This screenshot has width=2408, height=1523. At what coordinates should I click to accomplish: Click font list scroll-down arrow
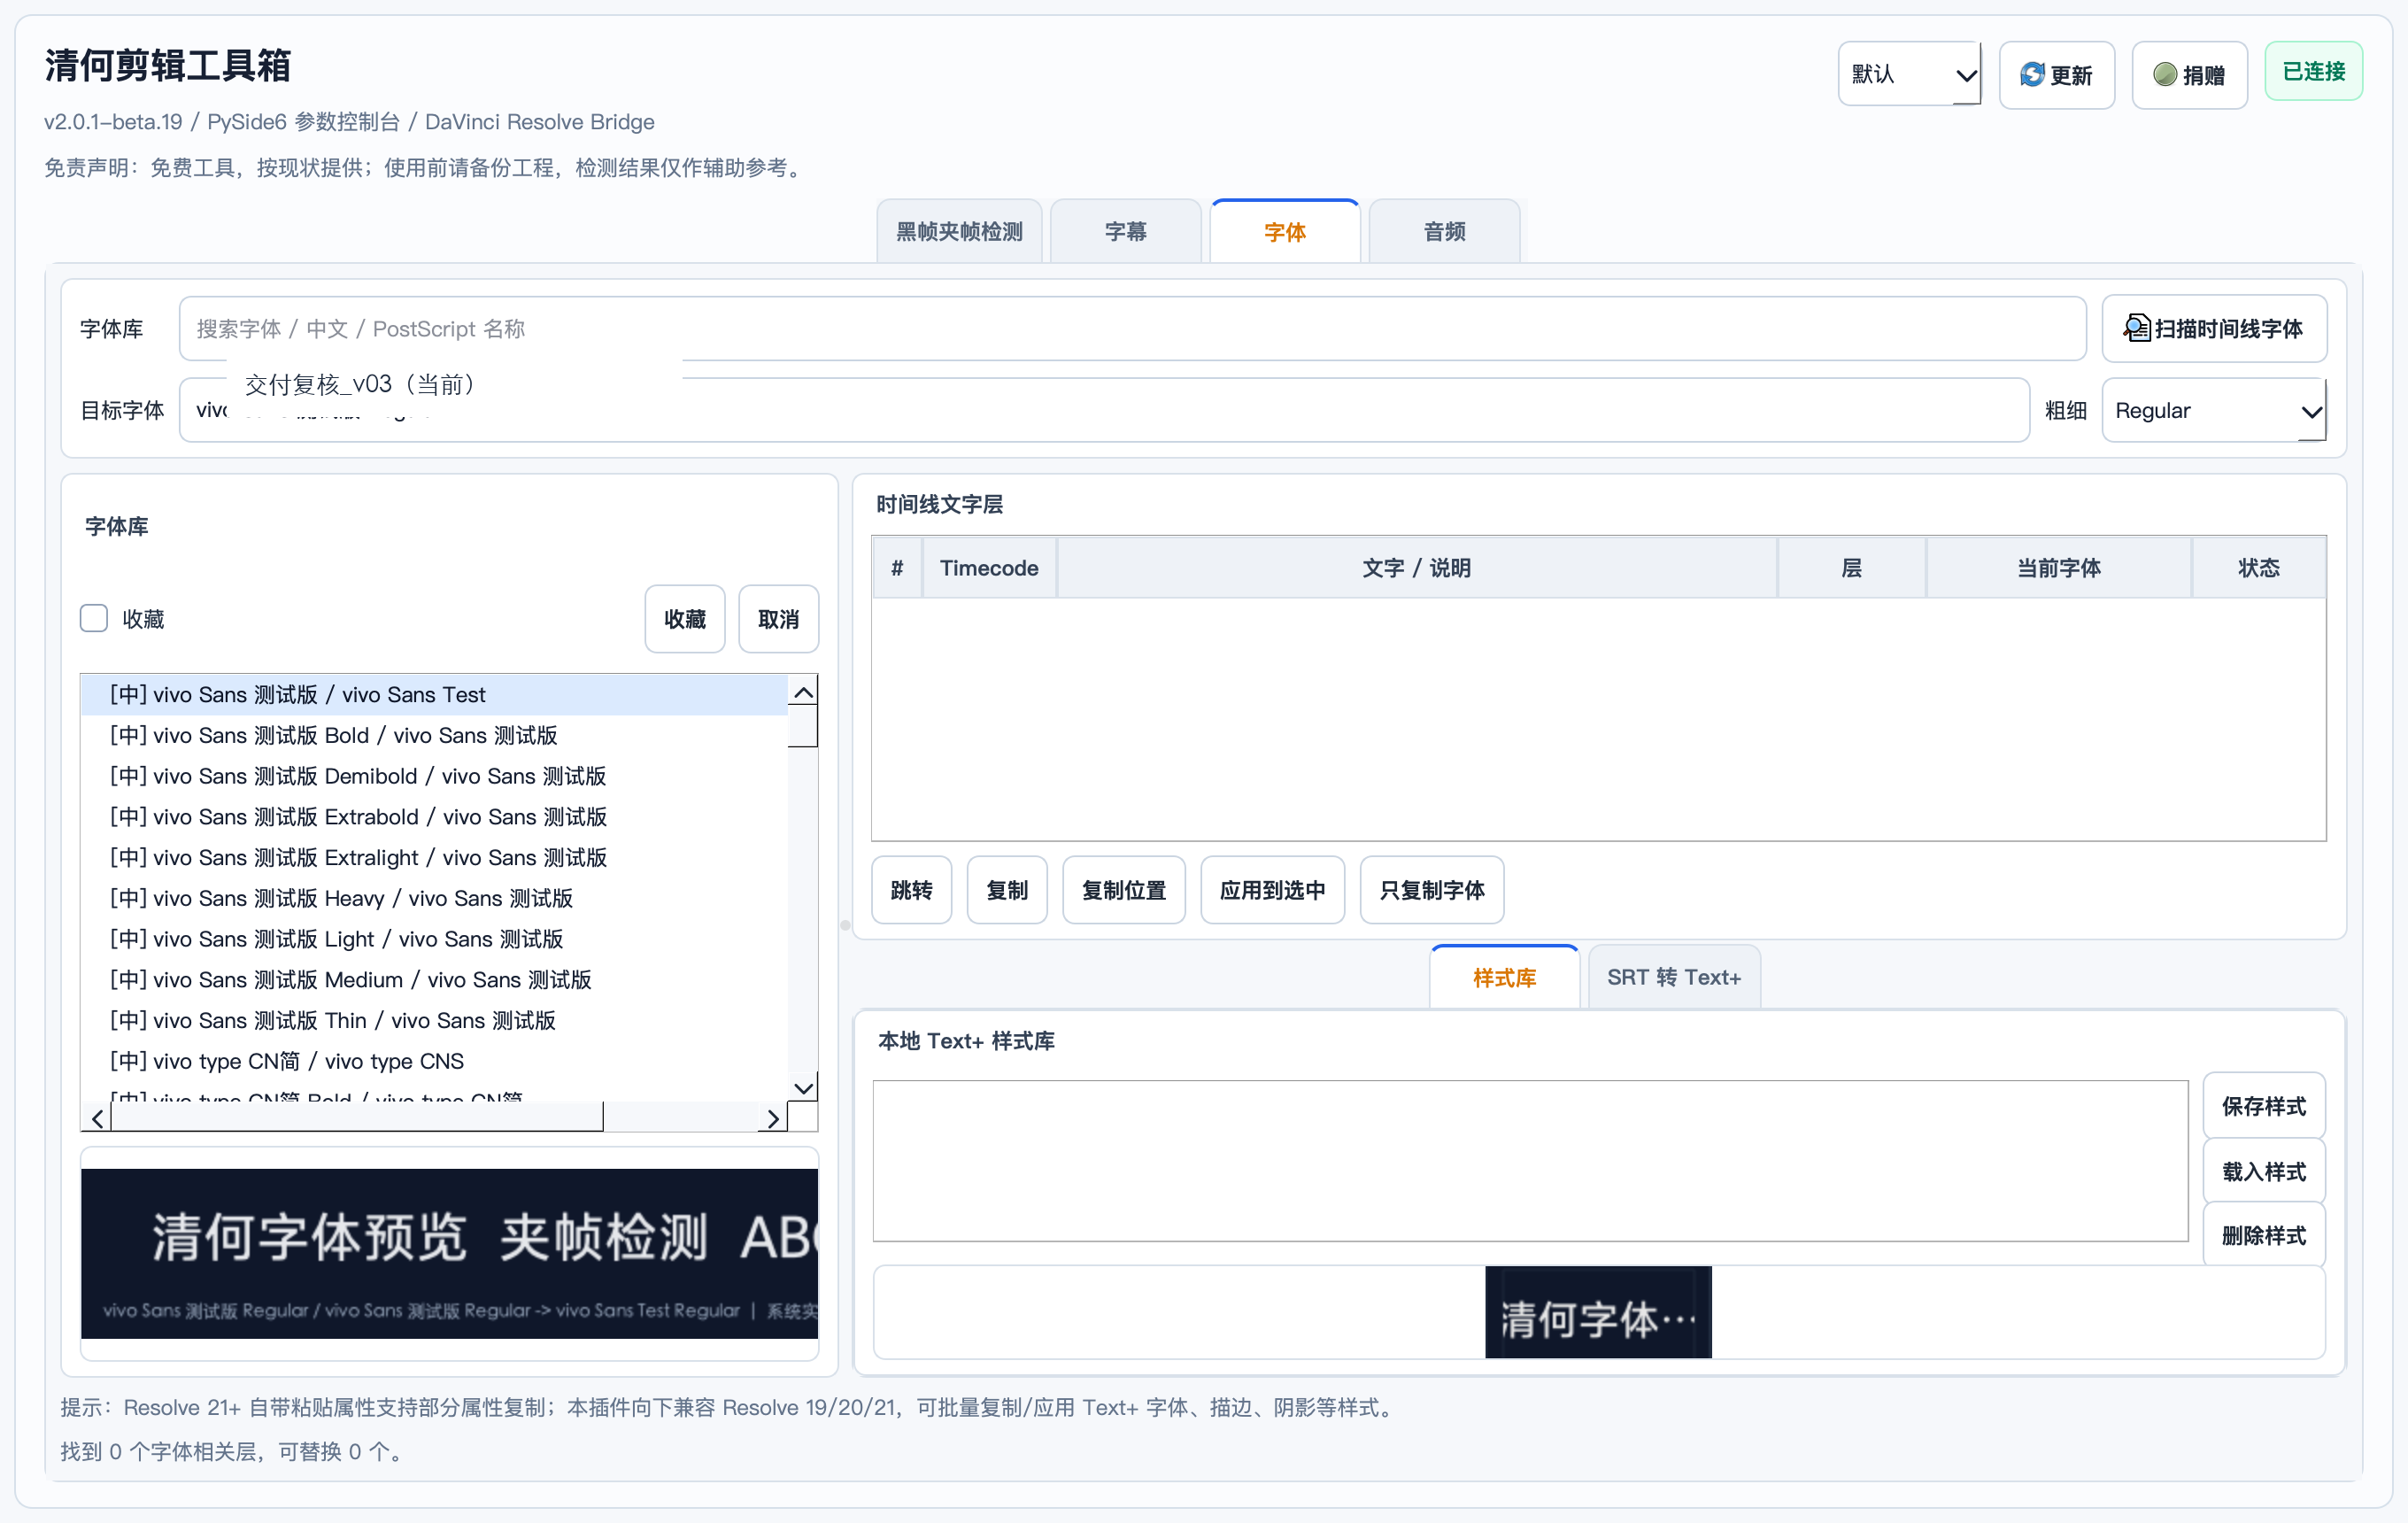tap(803, 1088)
